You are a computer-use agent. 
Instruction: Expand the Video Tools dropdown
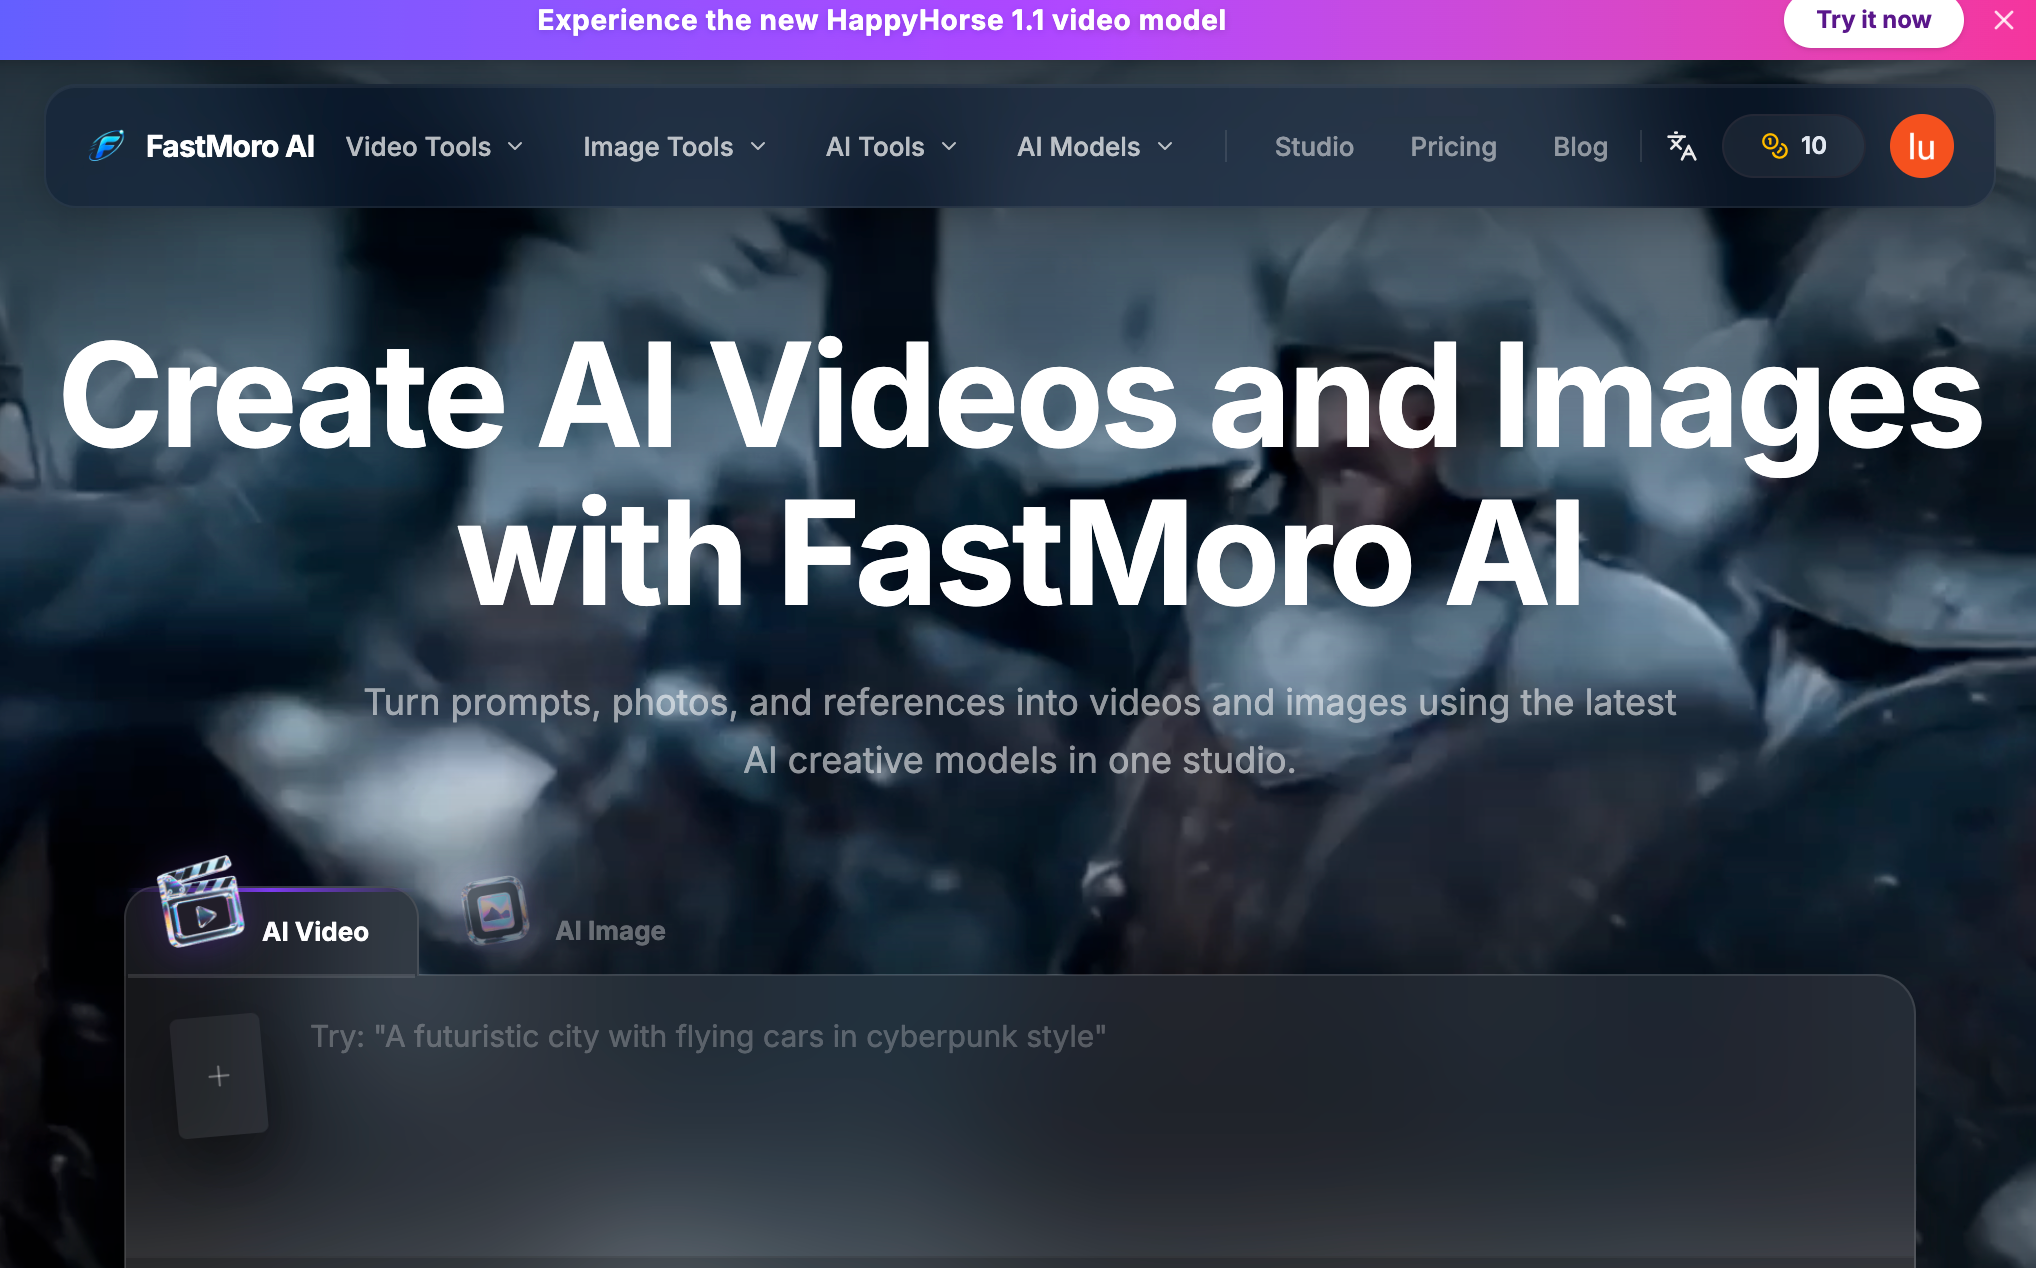pos(435,147)
